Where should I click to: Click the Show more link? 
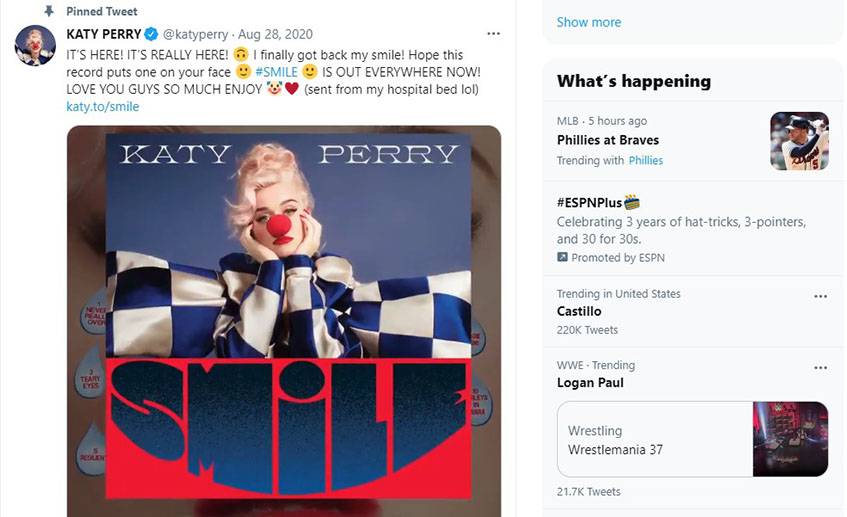point(588,22)
